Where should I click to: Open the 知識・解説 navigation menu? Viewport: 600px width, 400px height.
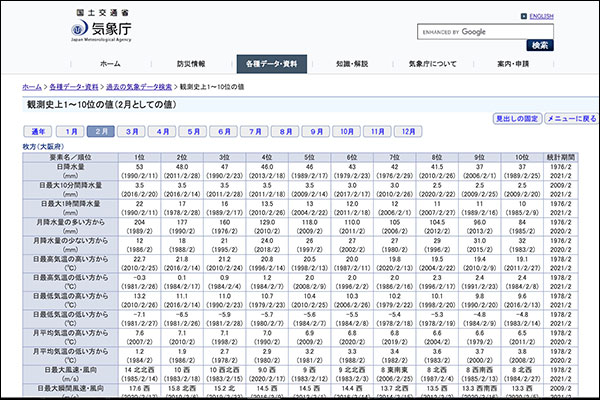(x=352, y=63)
